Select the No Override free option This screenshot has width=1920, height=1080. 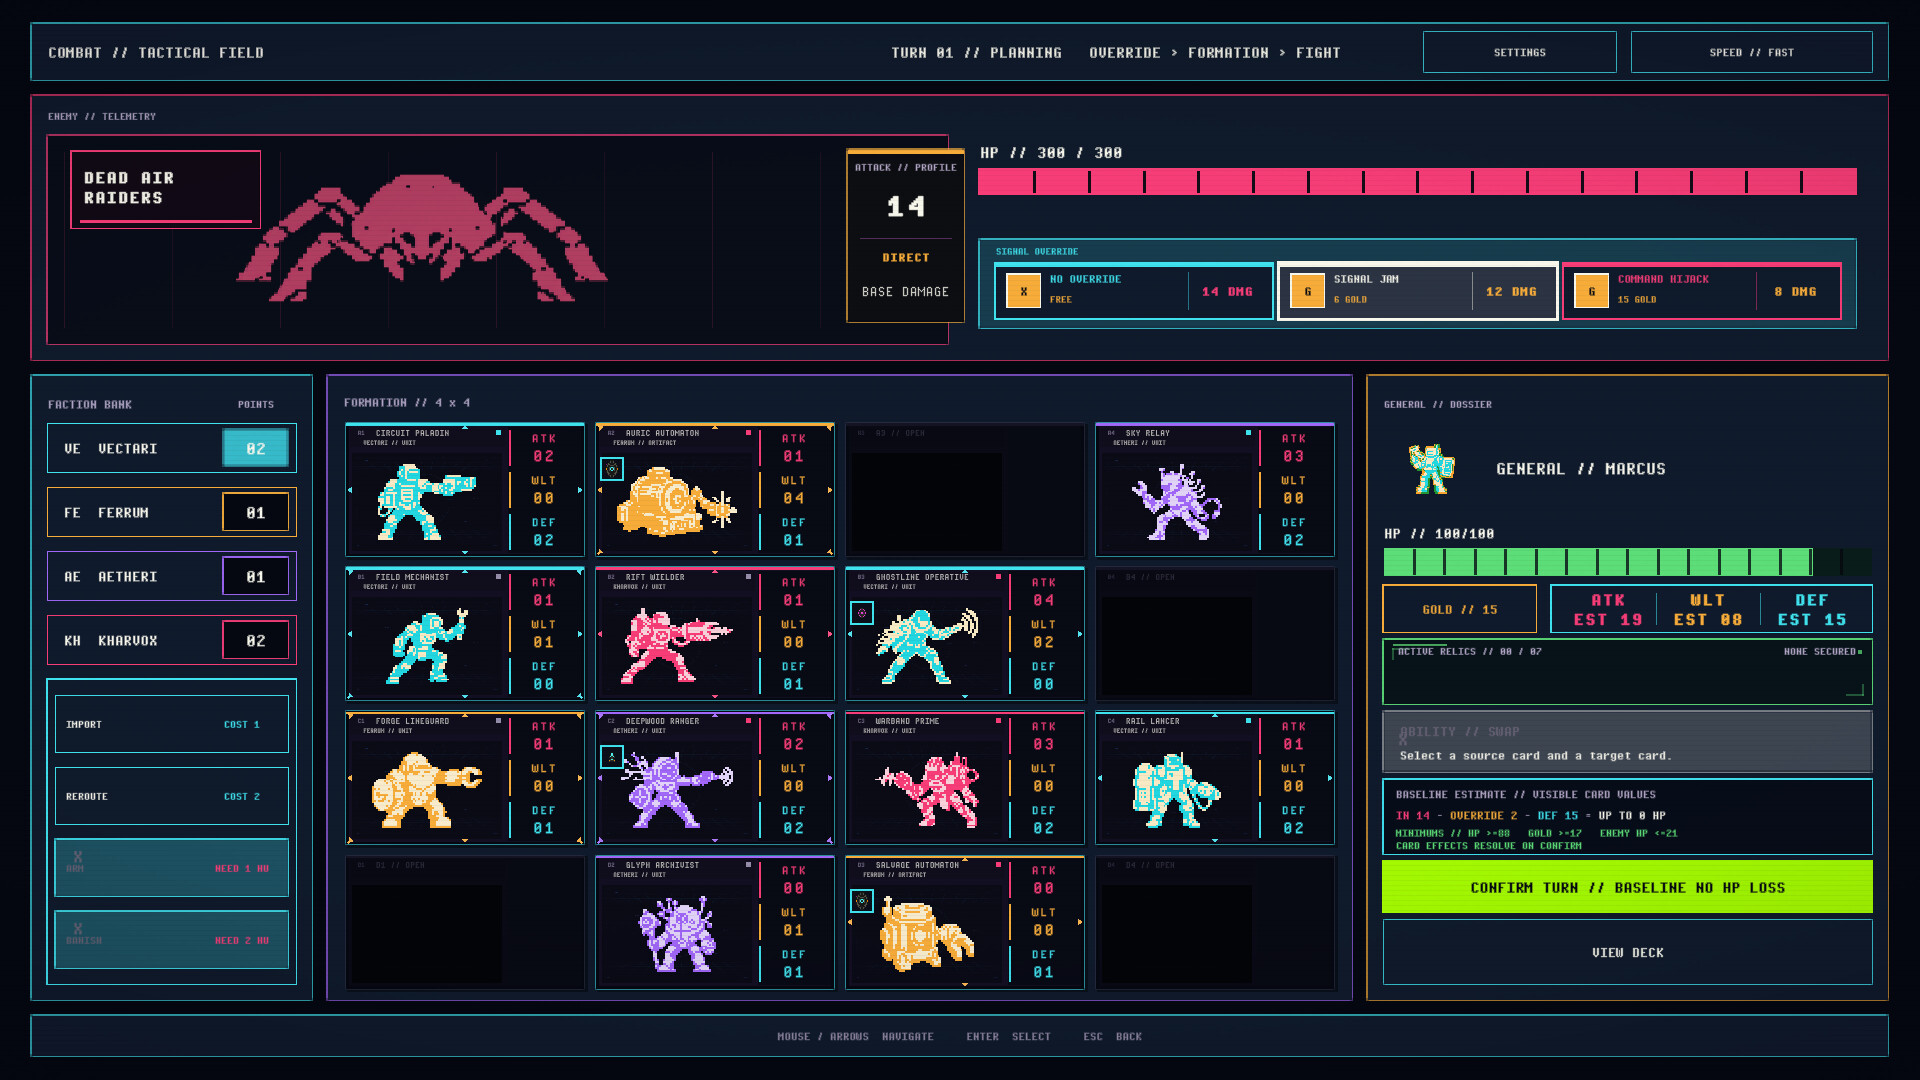(1133, 291)
